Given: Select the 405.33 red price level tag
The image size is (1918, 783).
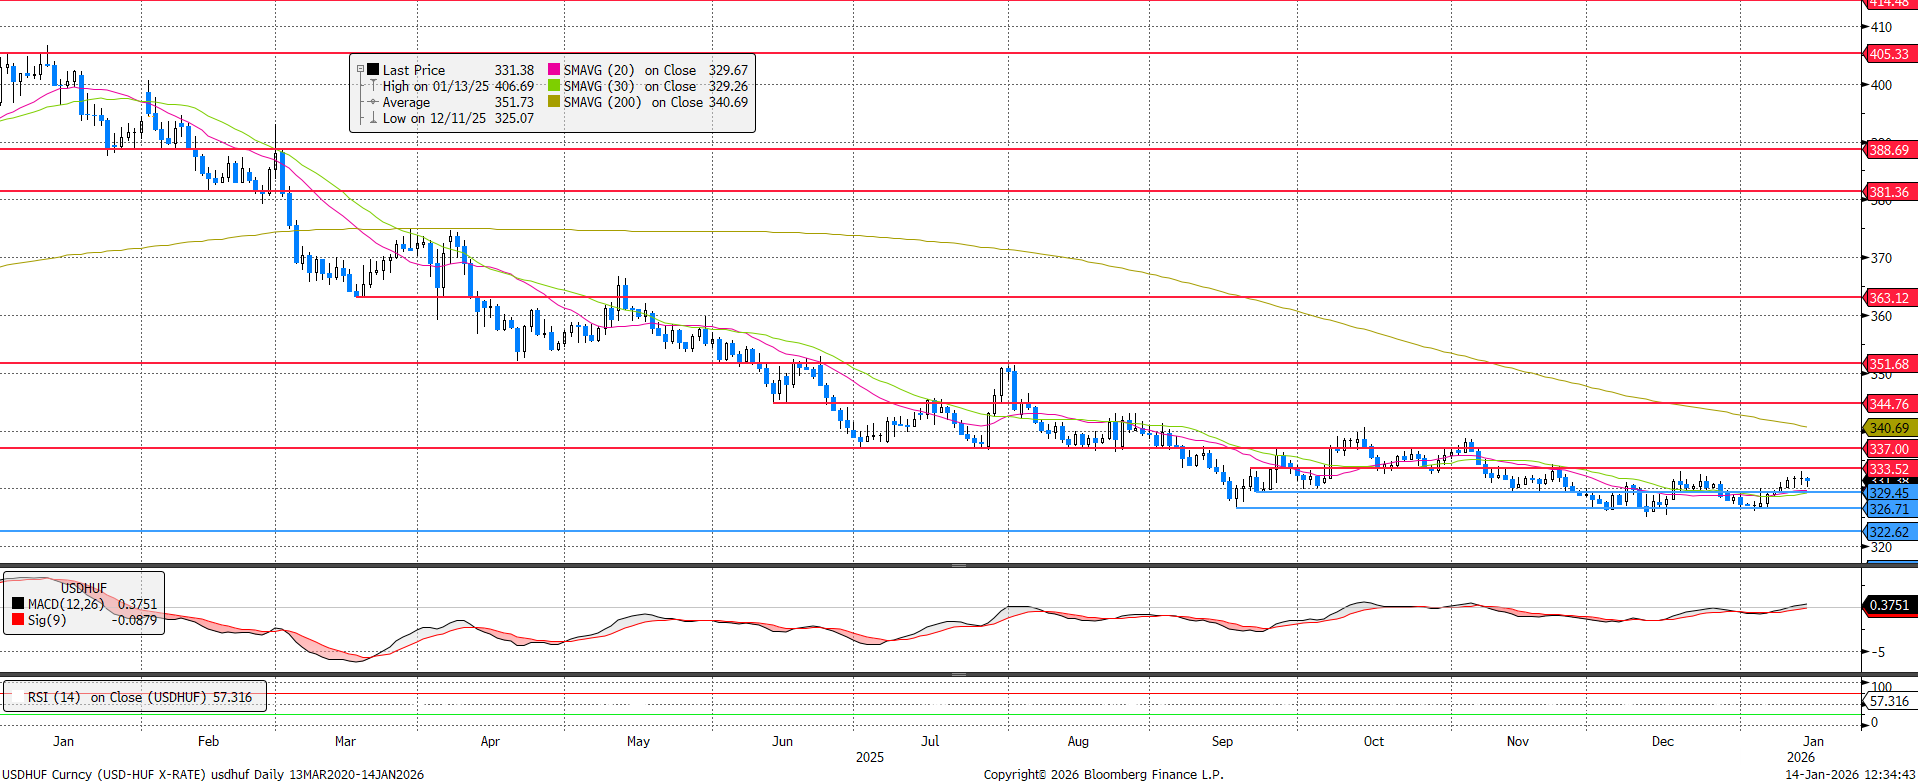Looking at the screenshot, I should pyautogui.click(x=1889, y=54).
